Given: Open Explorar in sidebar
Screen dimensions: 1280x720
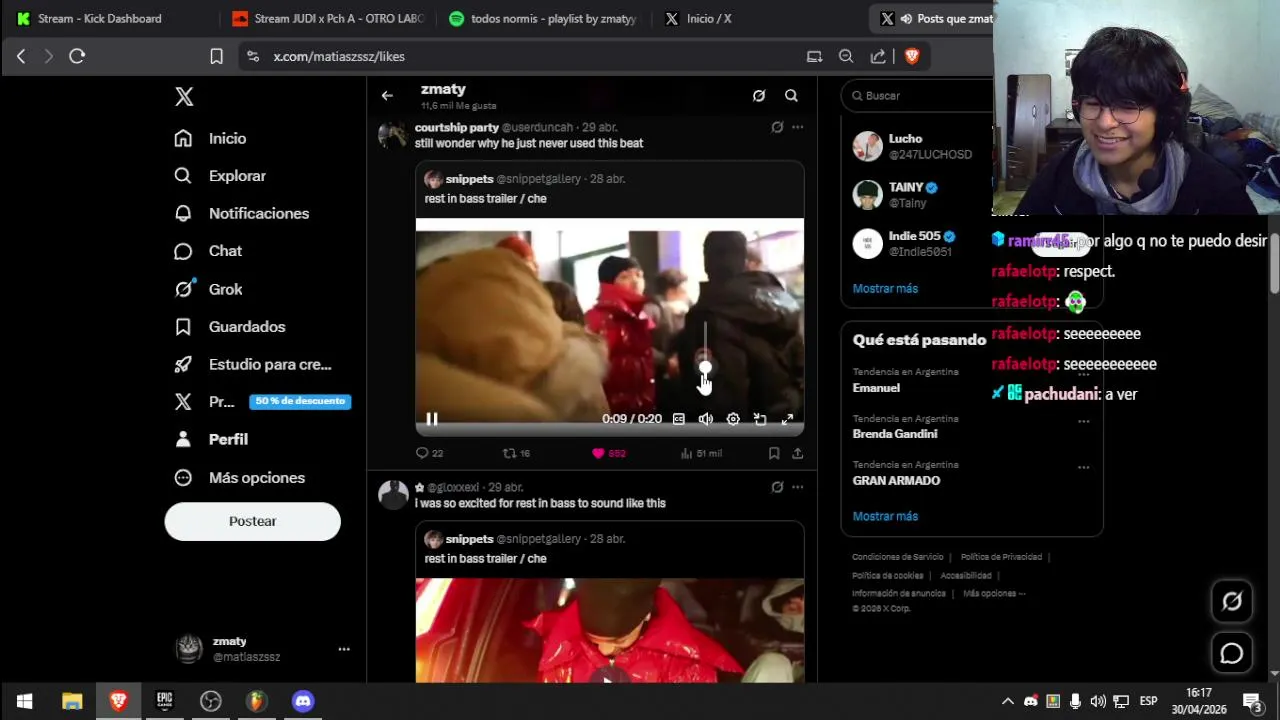Looking at the screenshot, I should tap(220, 176).
